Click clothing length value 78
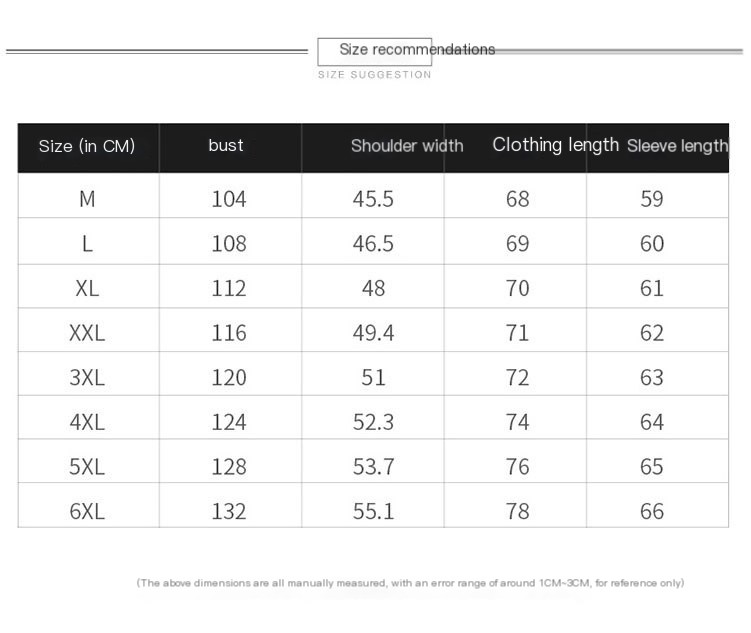 coord(518,511)
